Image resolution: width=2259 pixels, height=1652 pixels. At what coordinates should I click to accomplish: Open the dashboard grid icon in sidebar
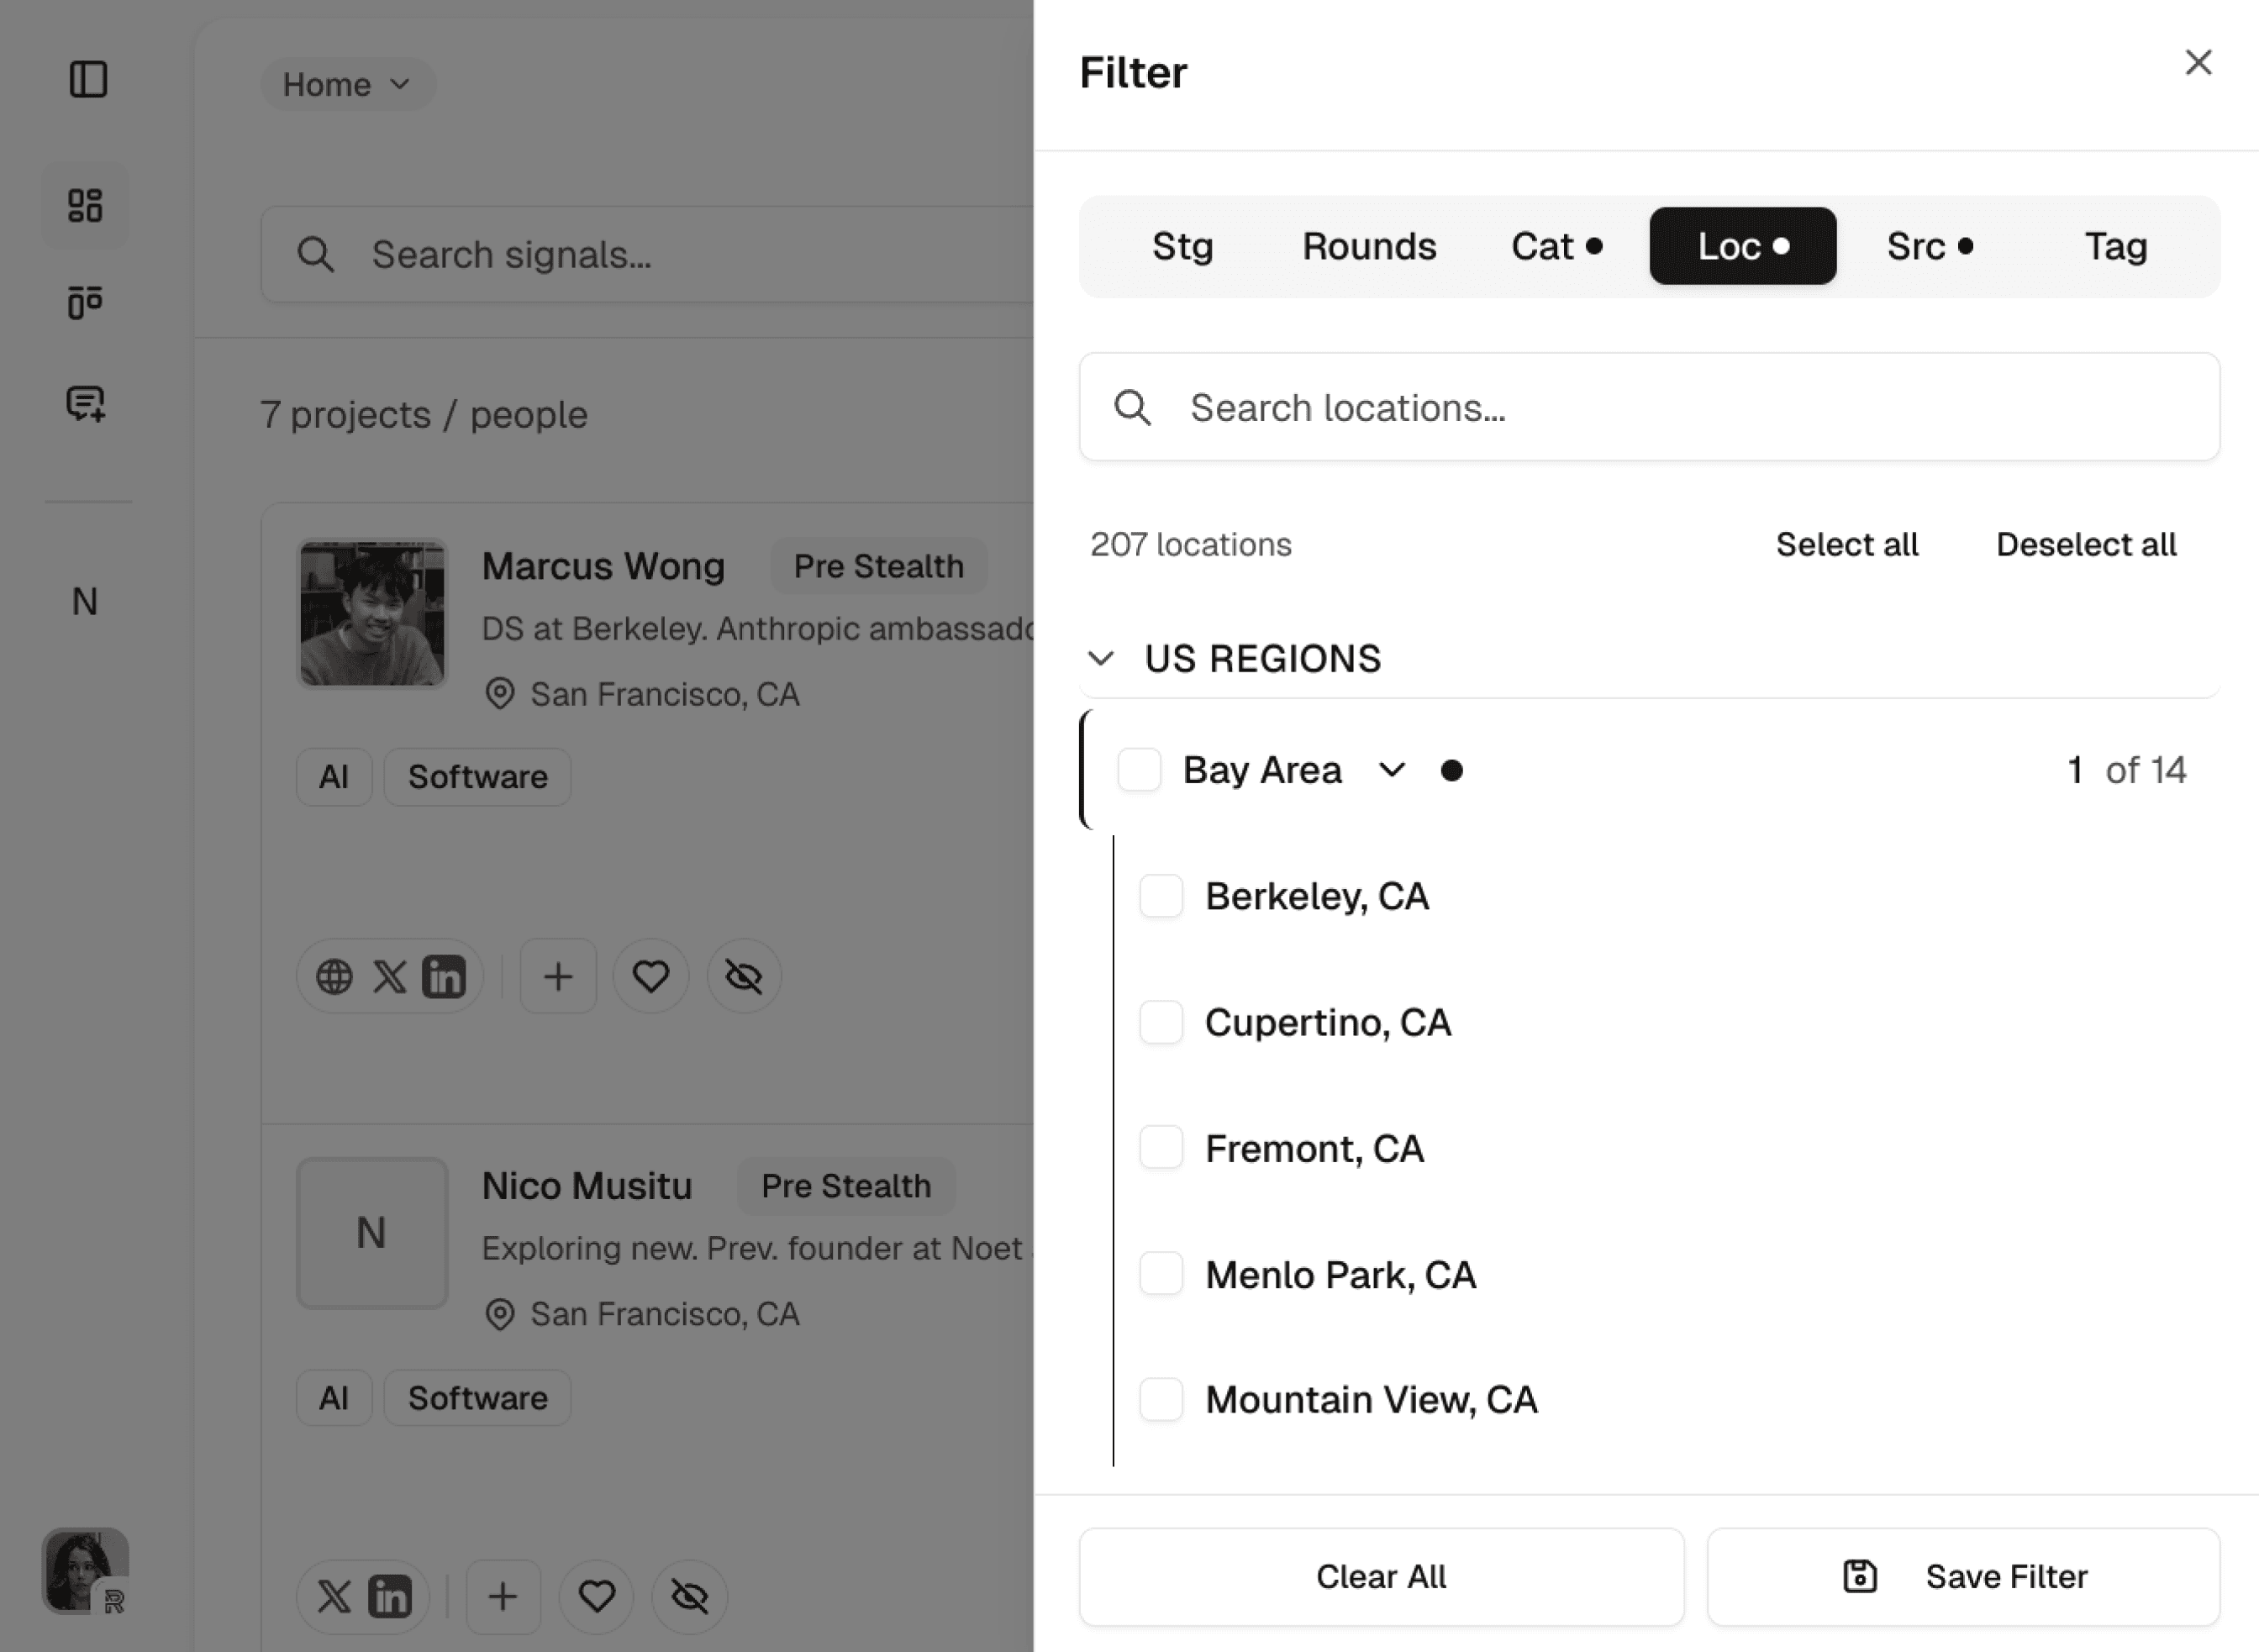(85, 205)
